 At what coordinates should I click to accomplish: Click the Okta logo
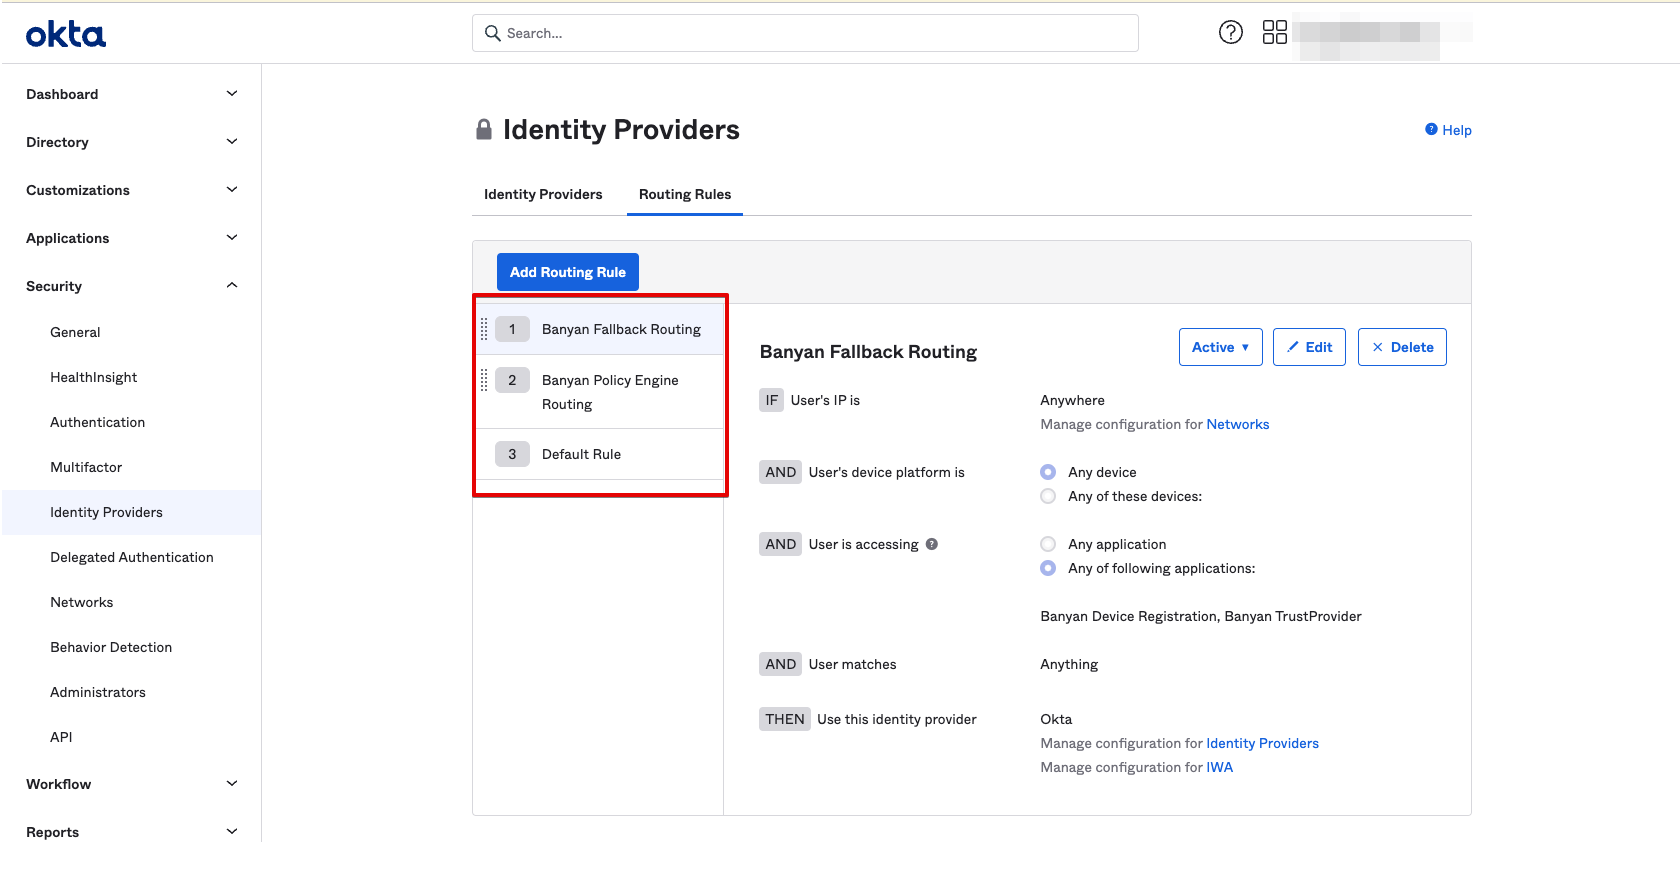(x=66, y=35)
